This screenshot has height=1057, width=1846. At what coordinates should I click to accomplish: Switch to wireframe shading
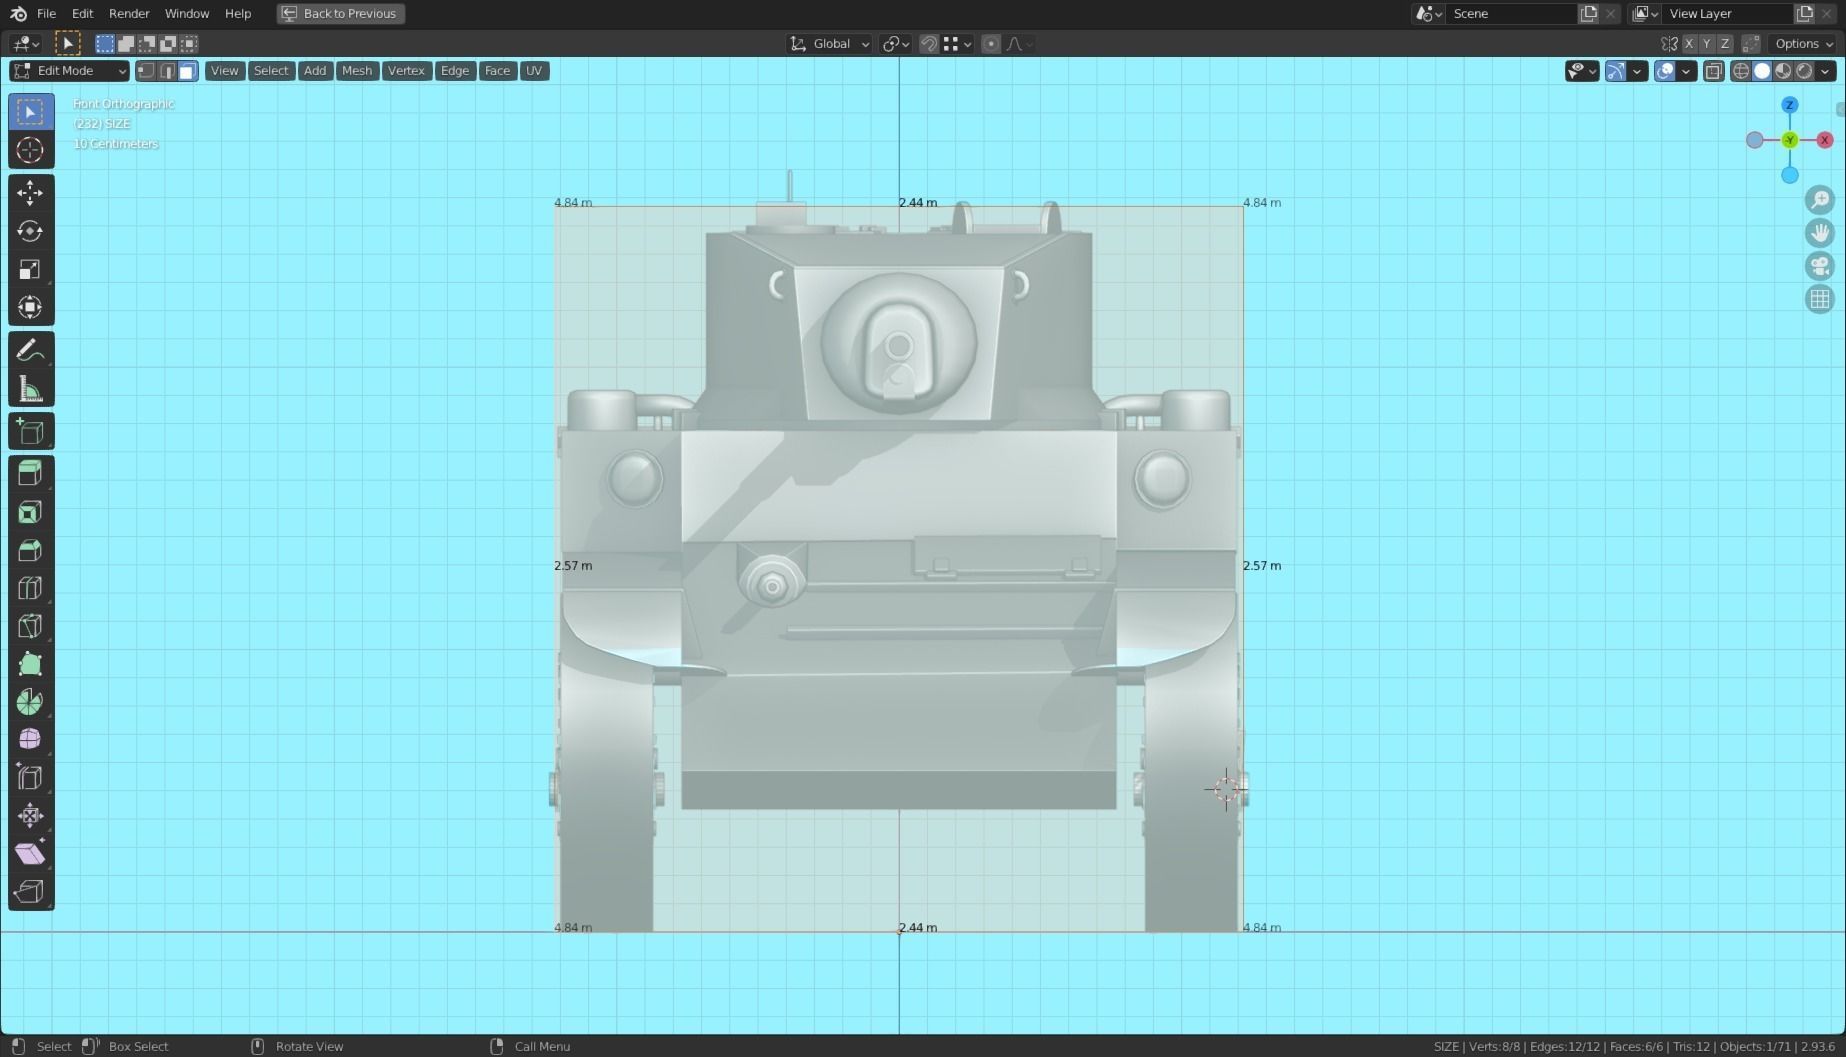(x=1741, y=70)
